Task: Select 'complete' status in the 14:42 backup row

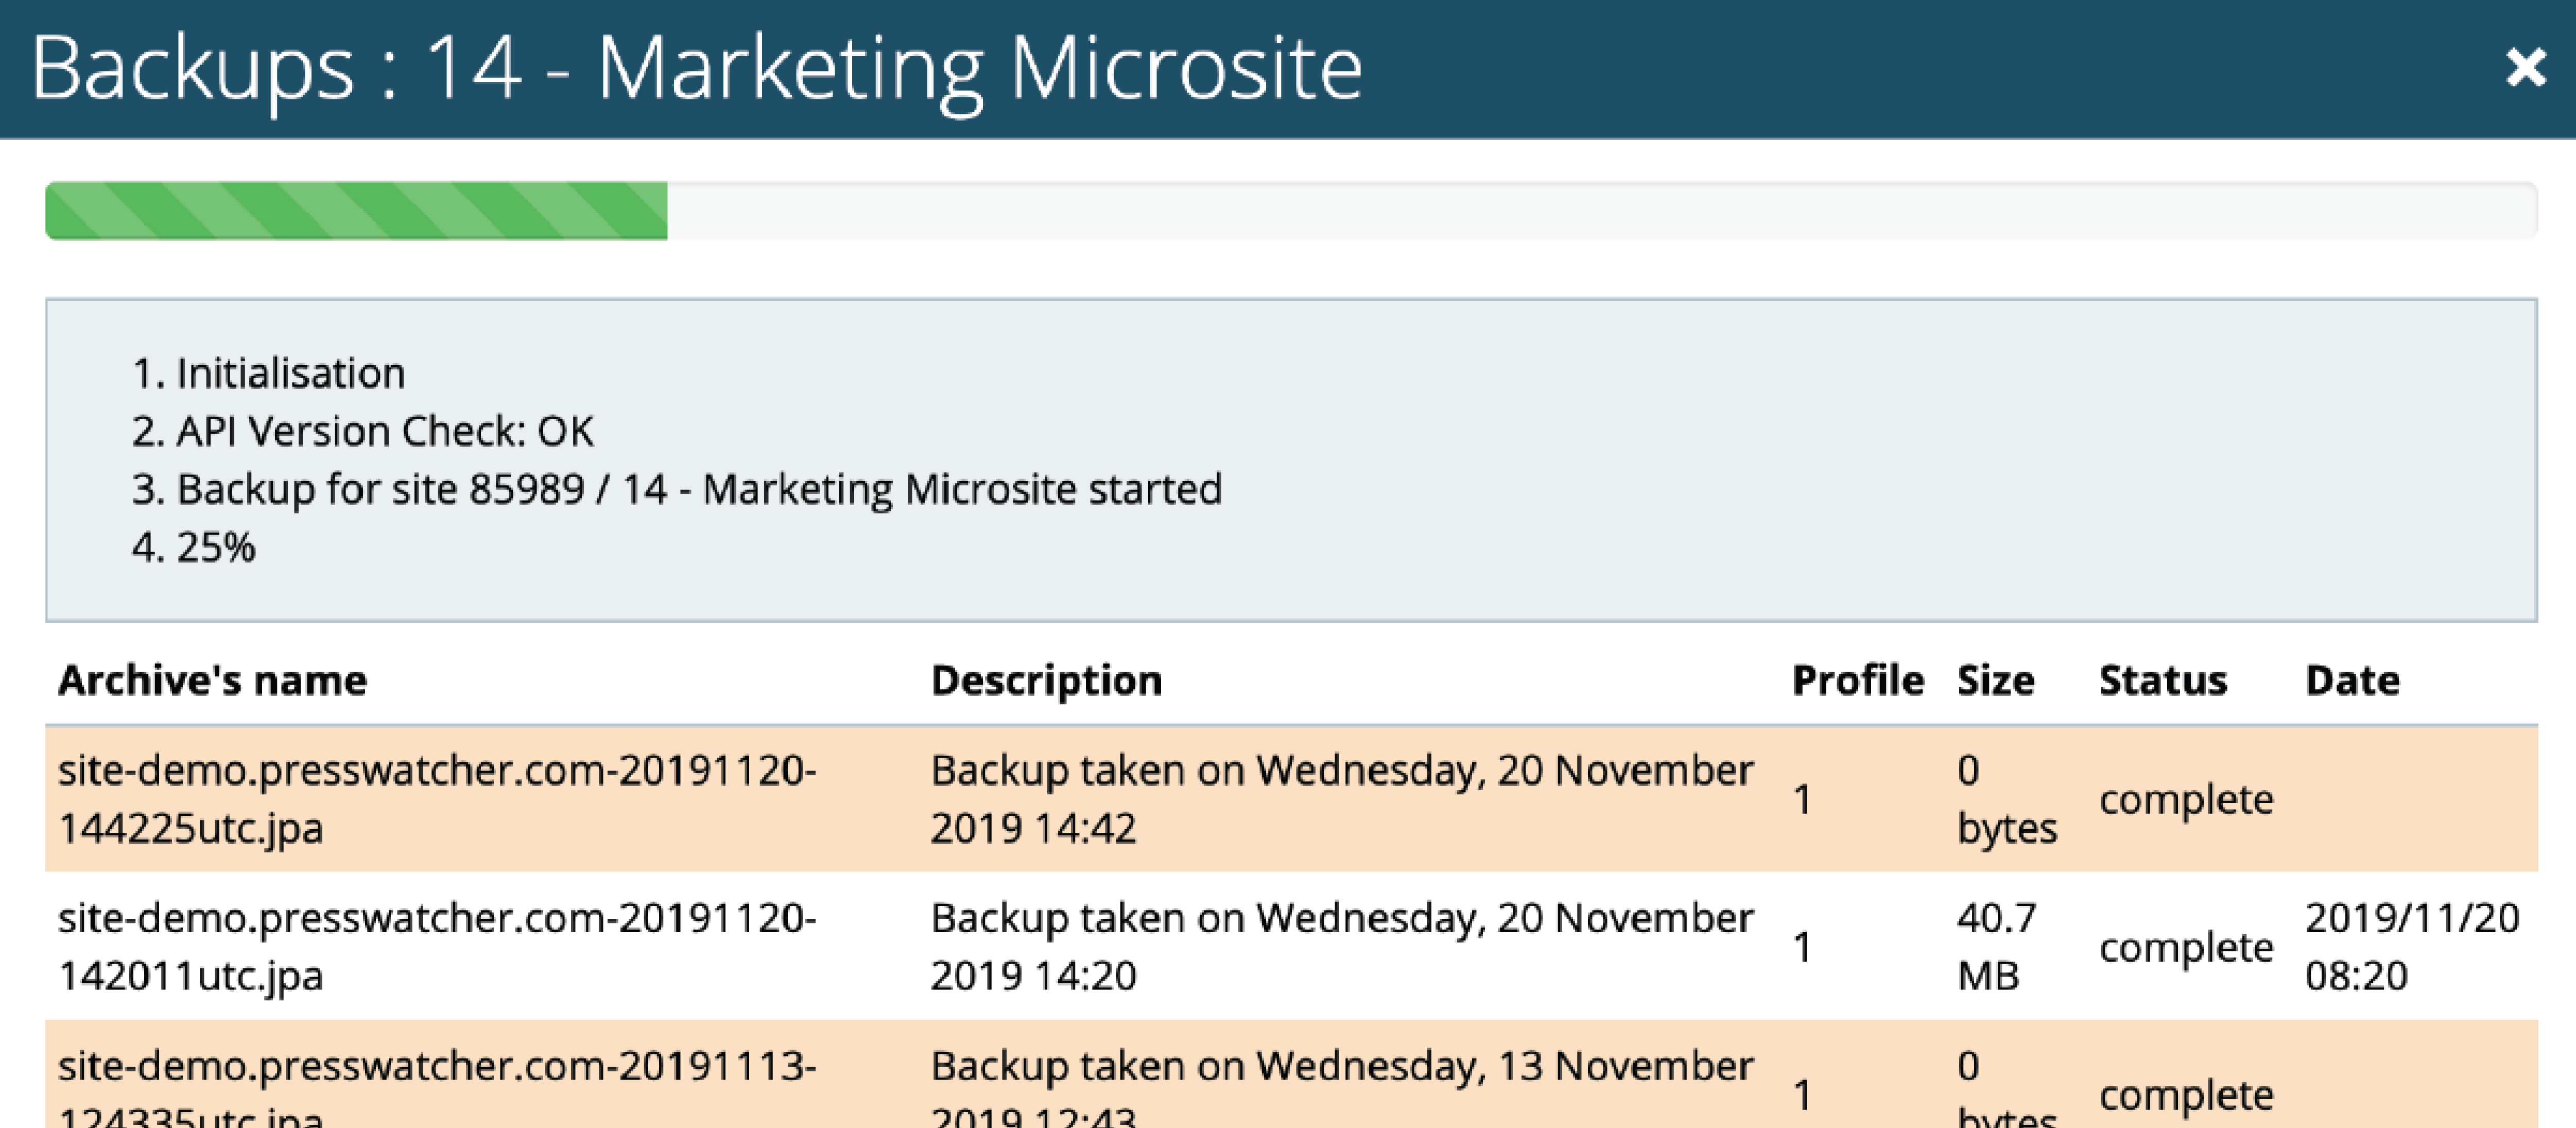Action: 2186,800
